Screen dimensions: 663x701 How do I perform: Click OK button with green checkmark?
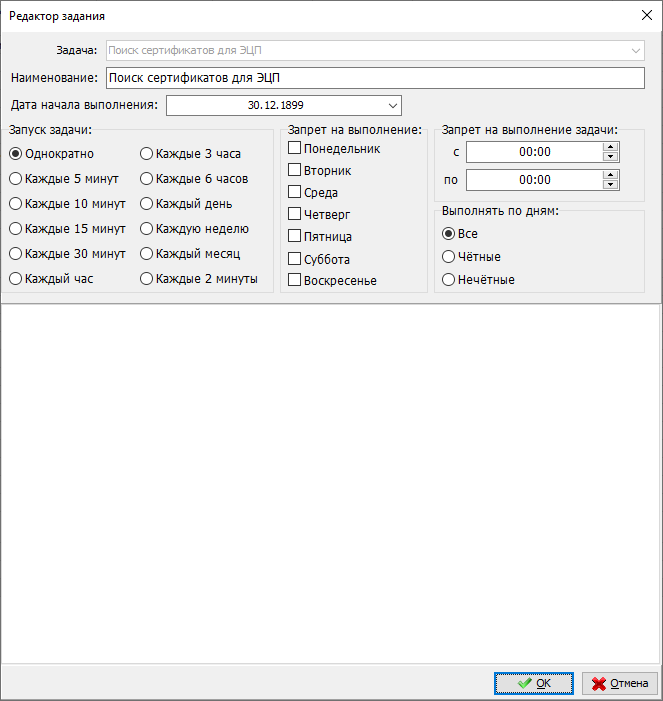[534, 683]
